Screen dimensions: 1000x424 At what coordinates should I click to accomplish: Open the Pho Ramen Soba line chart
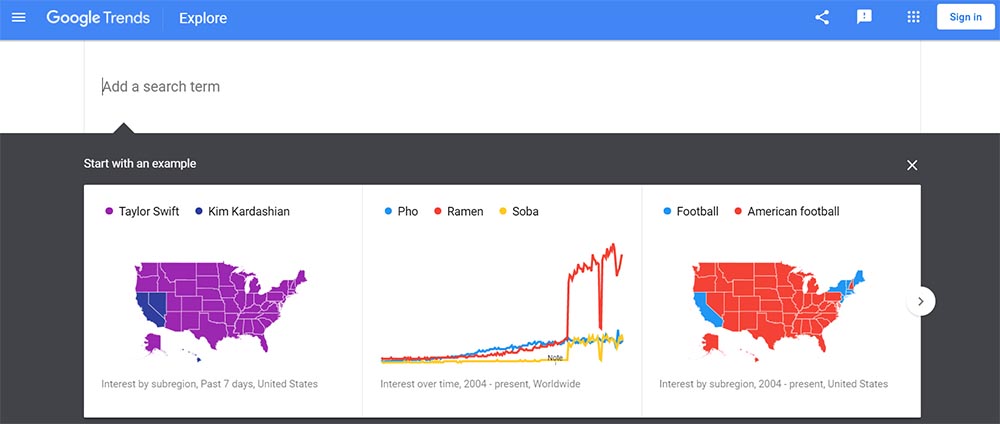point(502,305)
